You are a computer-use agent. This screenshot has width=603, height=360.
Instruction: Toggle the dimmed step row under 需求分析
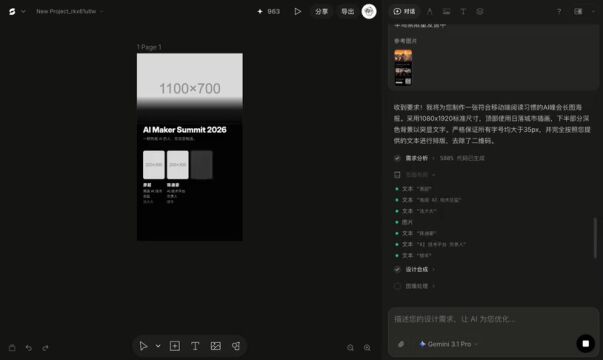pos(397,175)
